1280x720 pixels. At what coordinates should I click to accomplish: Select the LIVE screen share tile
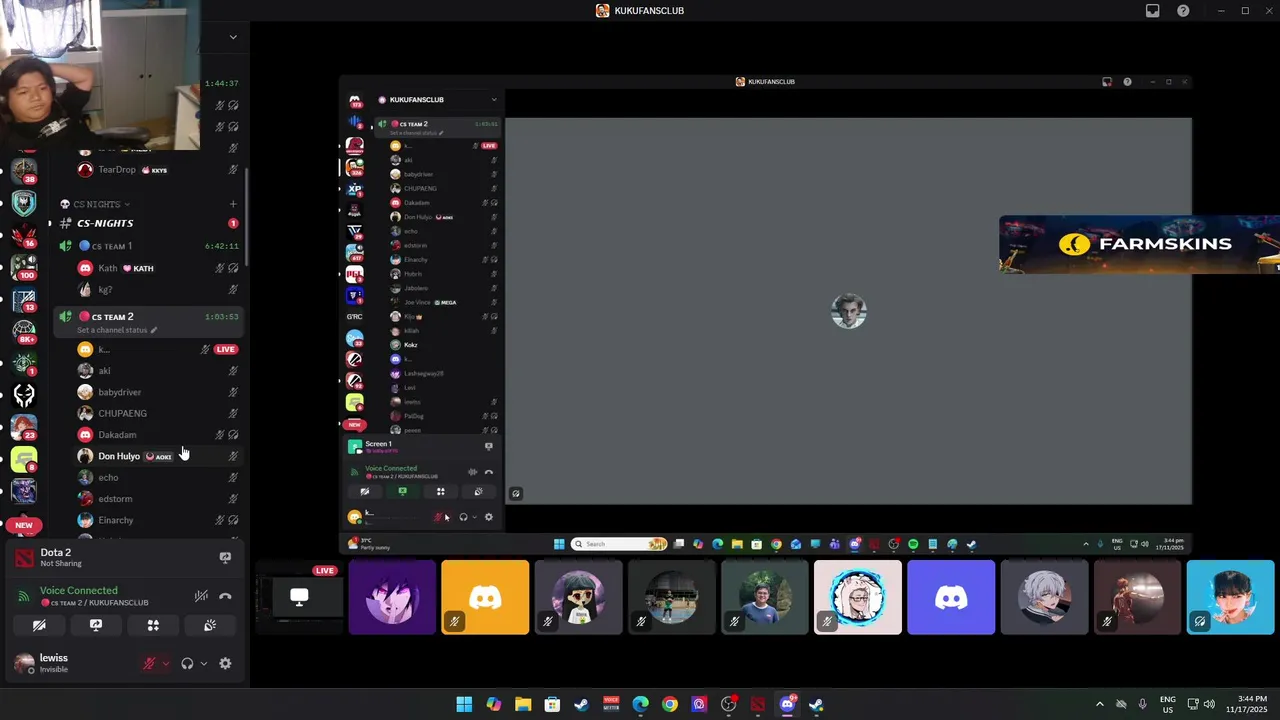click(299, 597)
